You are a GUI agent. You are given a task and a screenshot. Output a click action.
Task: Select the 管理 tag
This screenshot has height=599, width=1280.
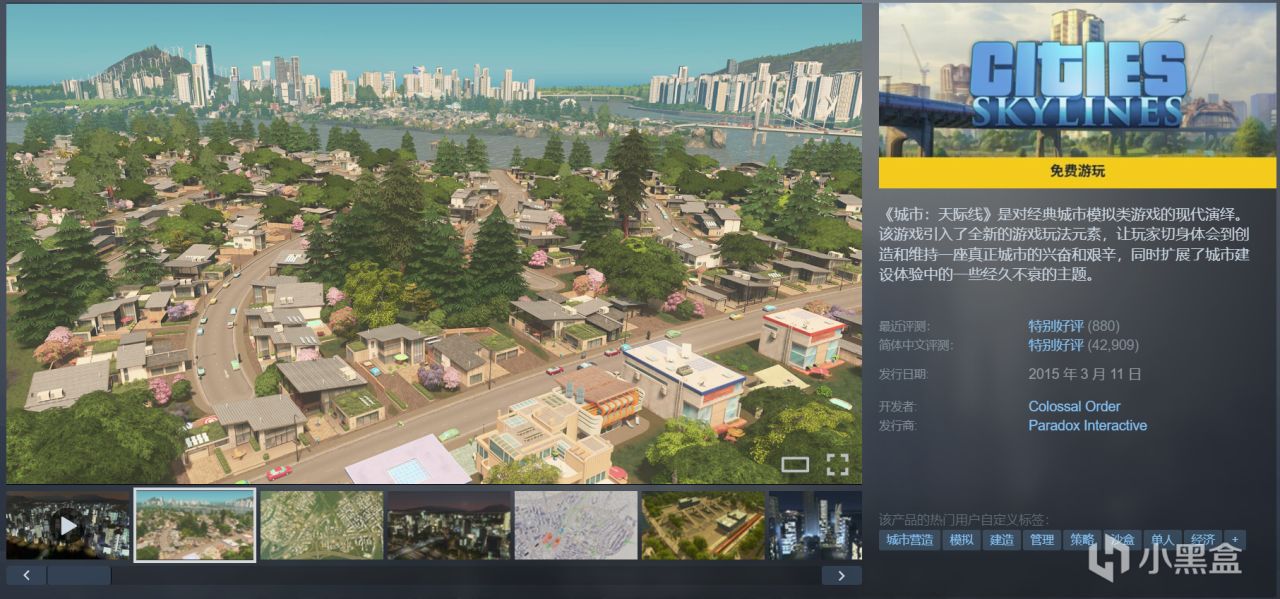coord(1041,540)
